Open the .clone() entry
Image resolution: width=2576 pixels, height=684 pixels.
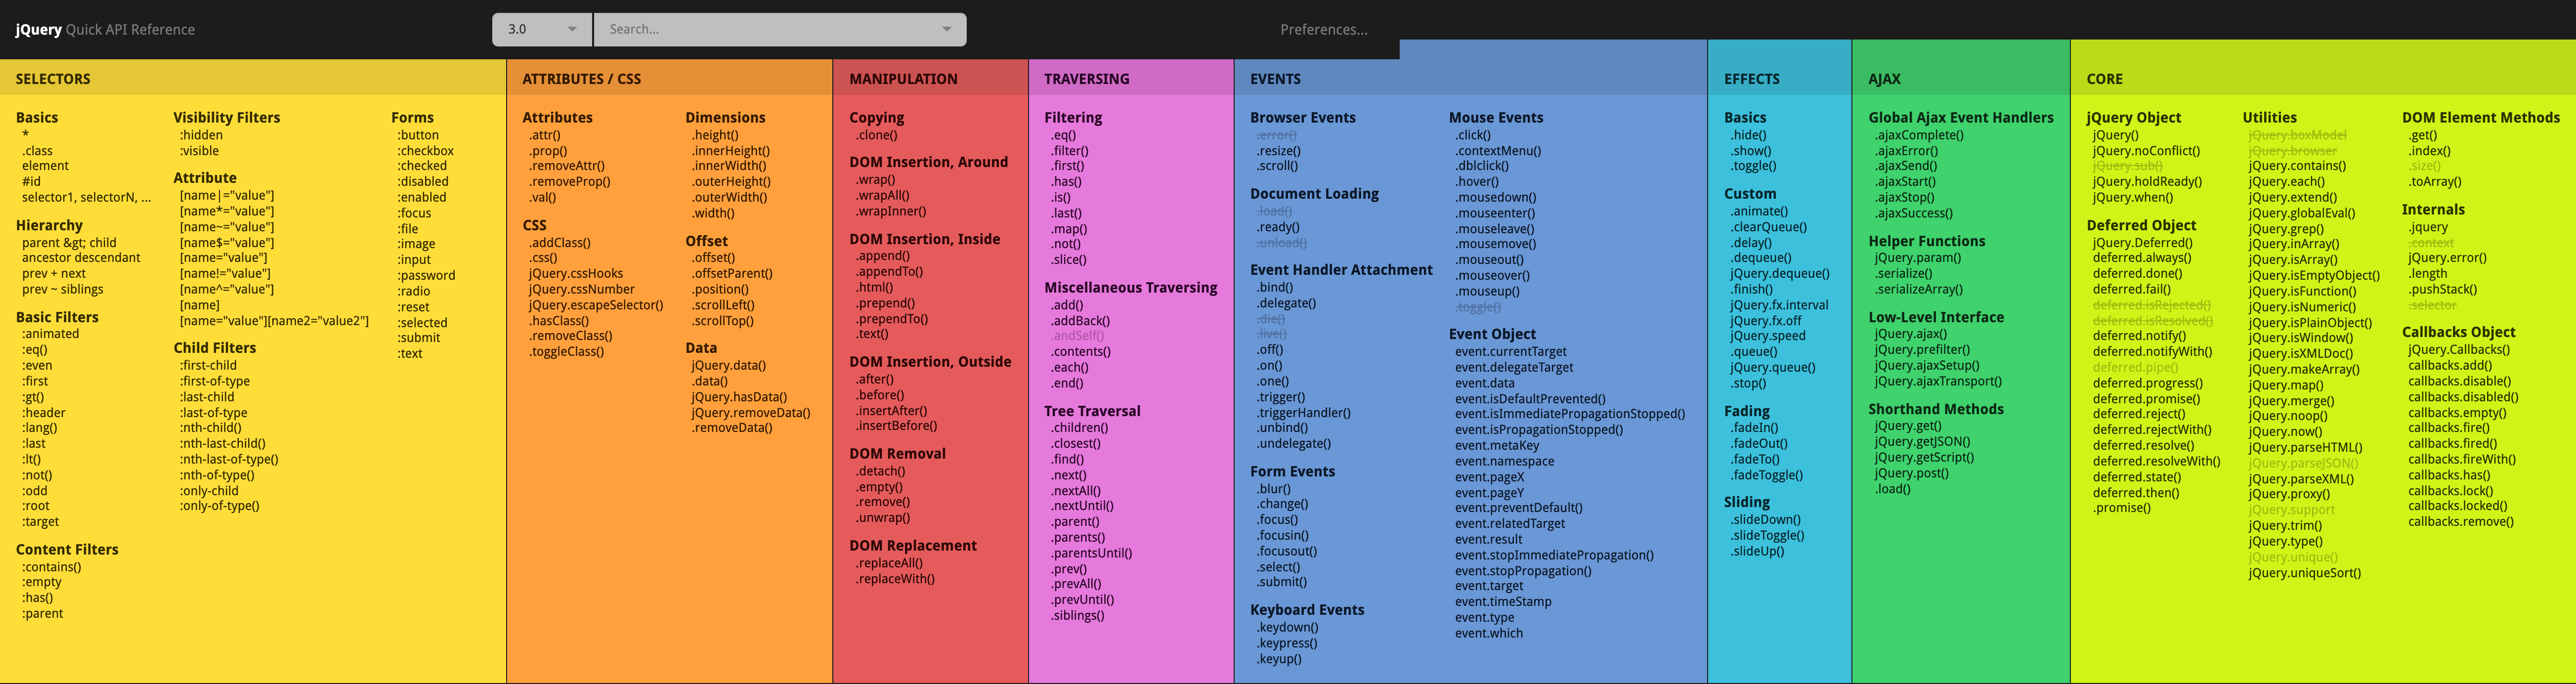[876, 135]
